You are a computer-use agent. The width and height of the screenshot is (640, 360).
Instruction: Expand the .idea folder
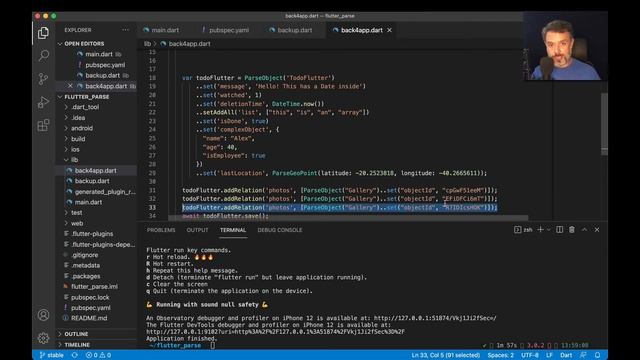pyautogui.click(x=78, y=118)
